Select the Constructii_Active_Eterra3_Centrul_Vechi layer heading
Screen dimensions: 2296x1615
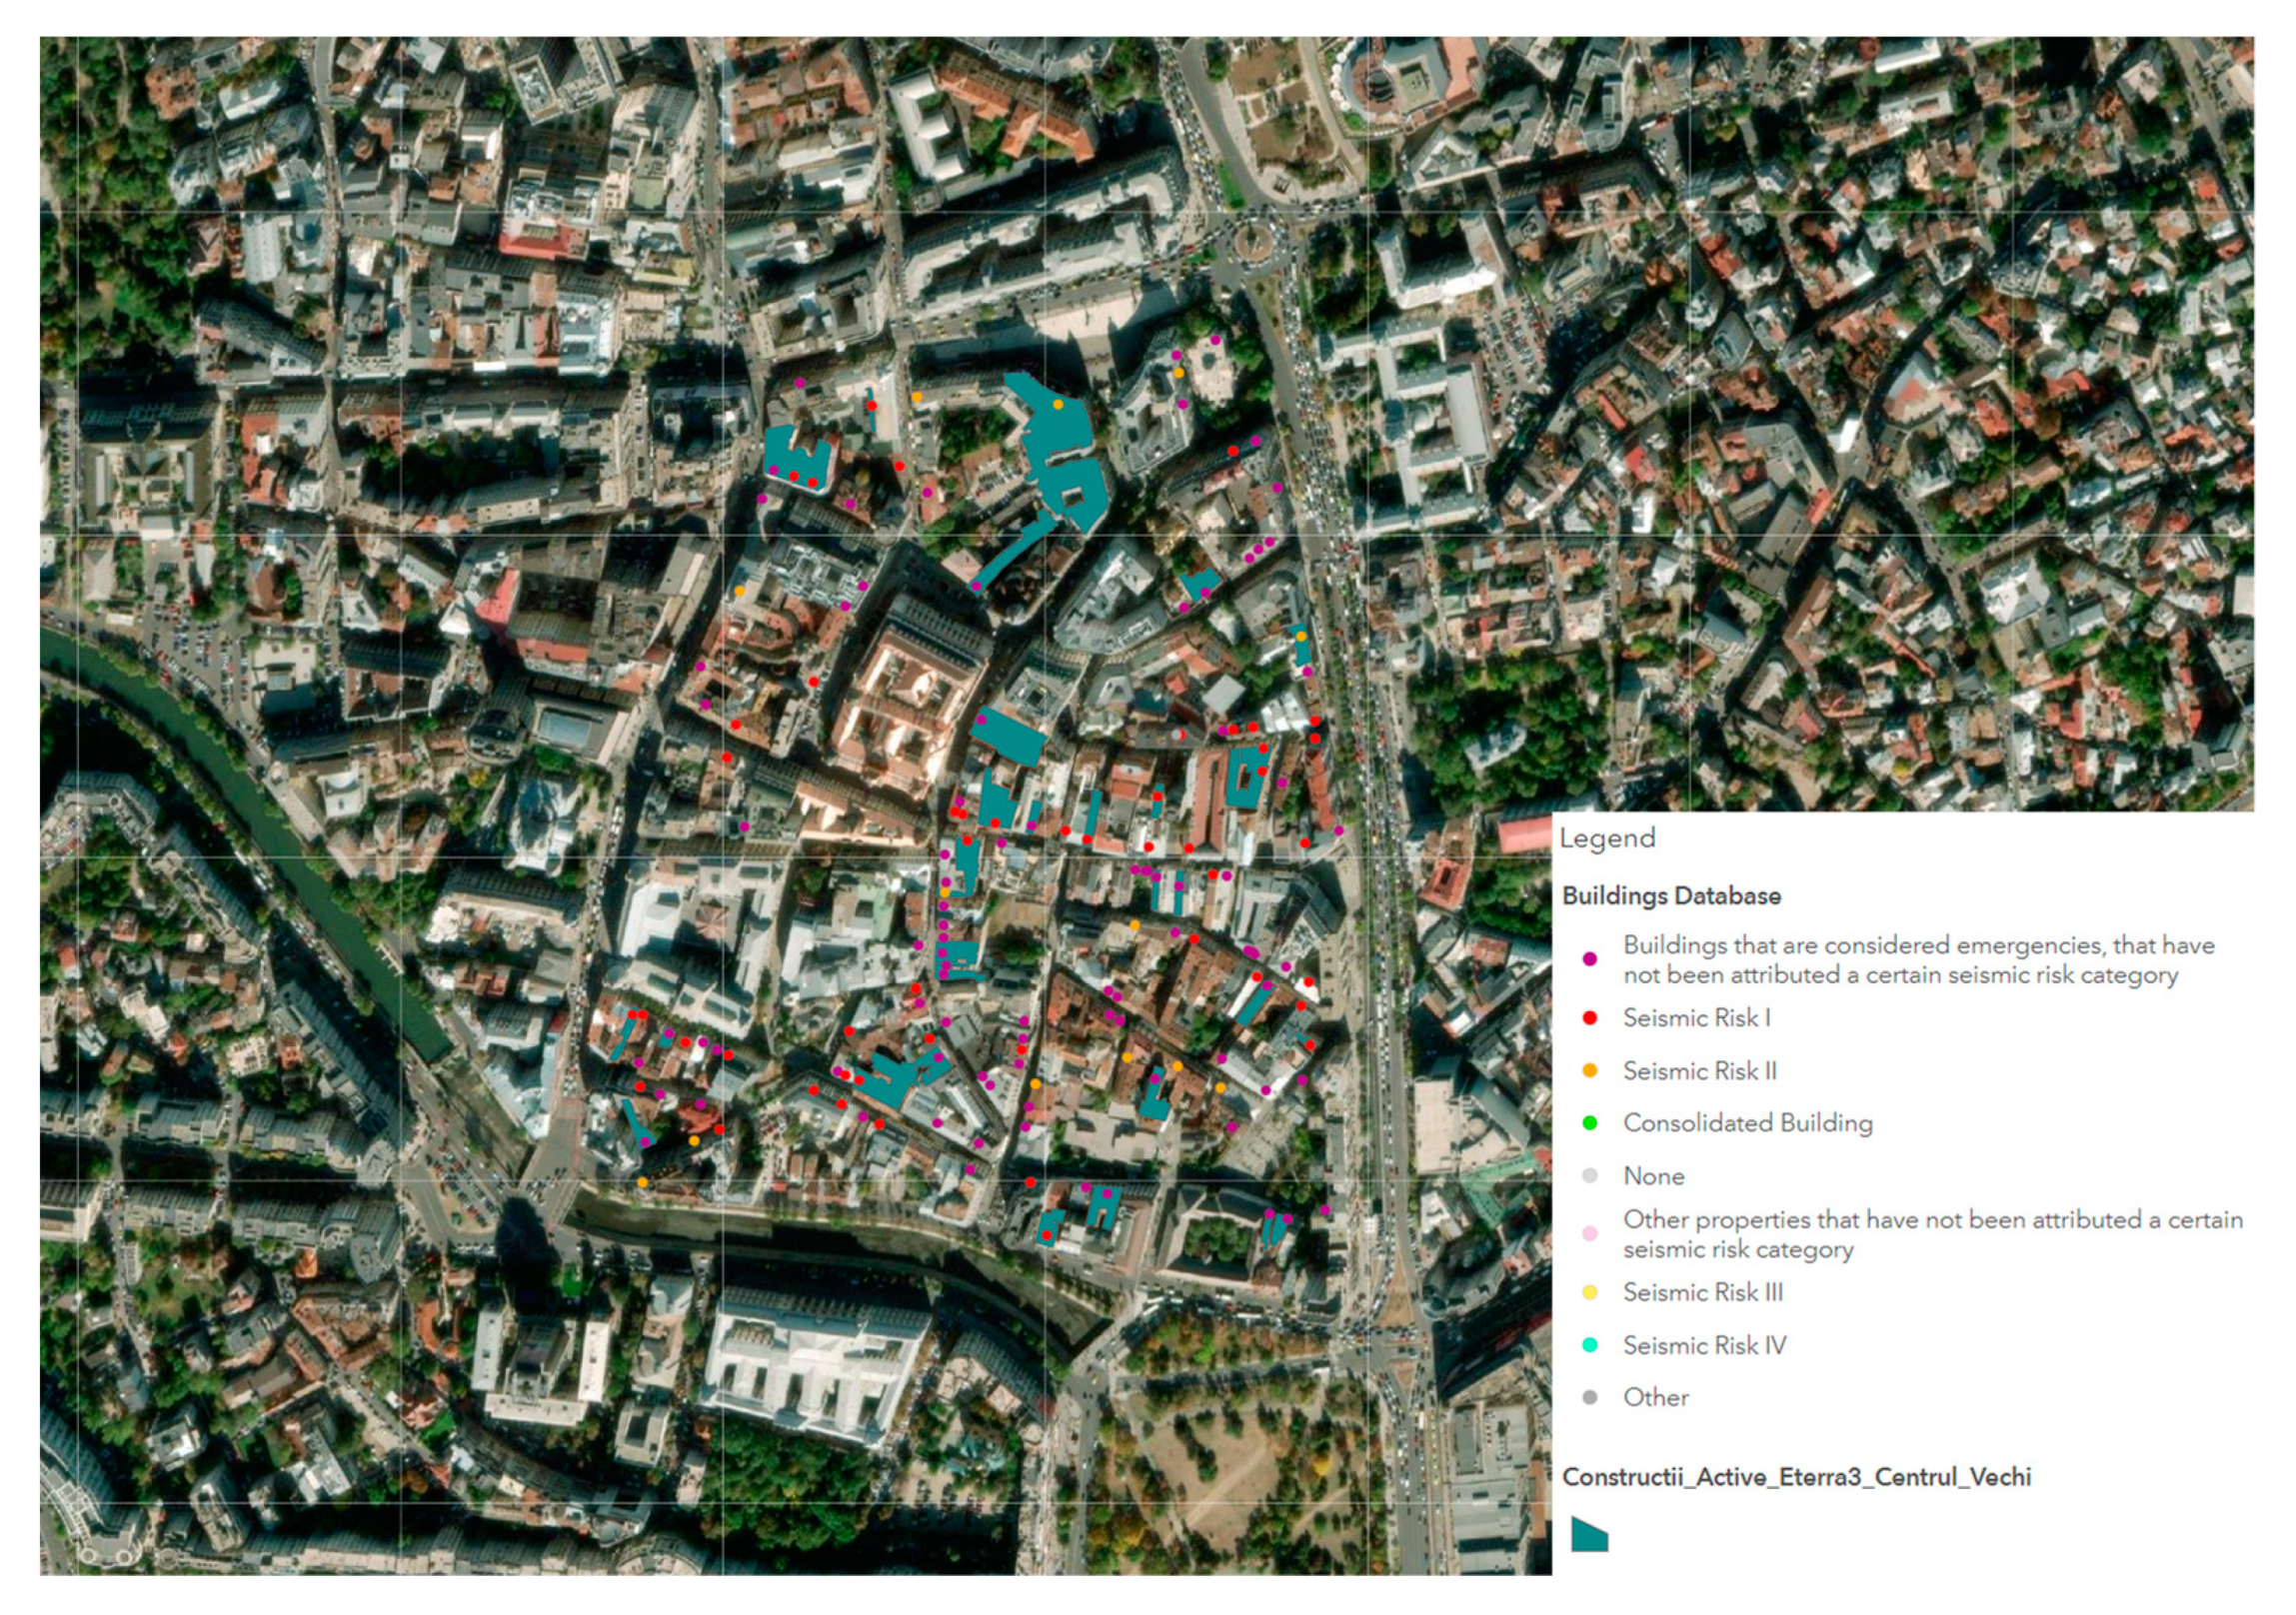click(1796, 1477)
